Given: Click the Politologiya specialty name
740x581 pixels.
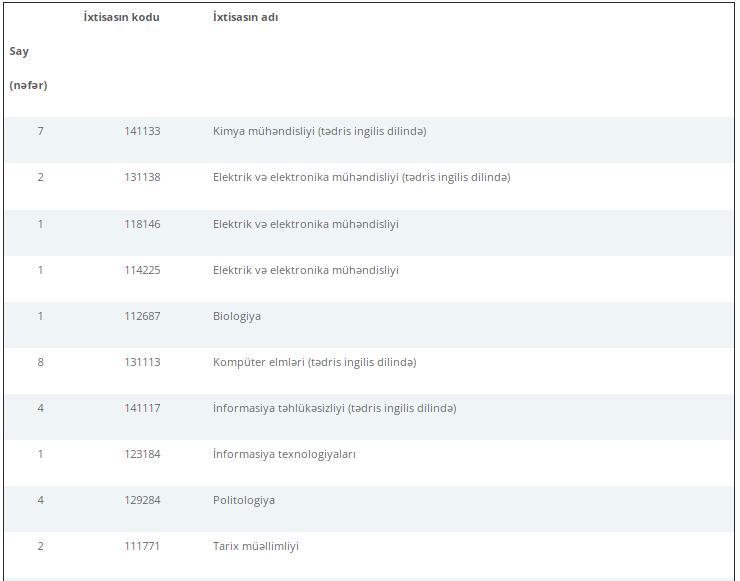Looking at the screenshot, I should tap(244, 500).
